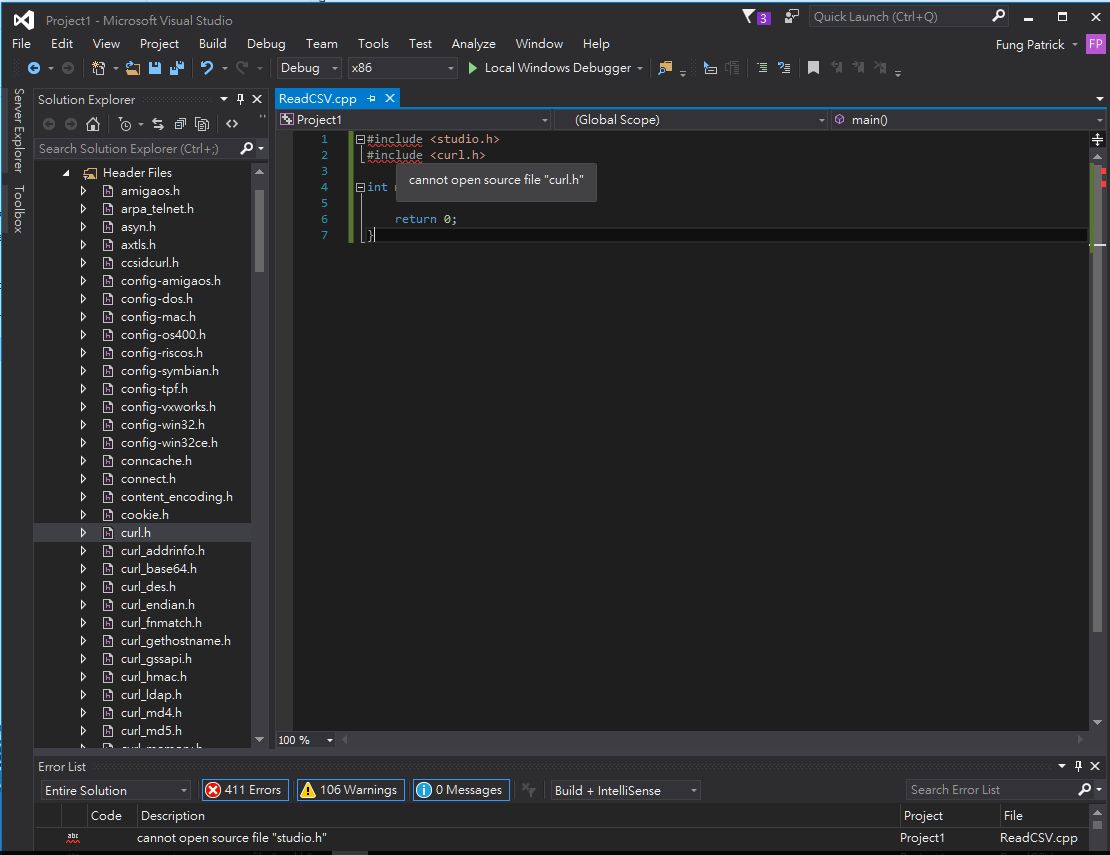Image resolution: width=1110 pixels, height=855 pixels.
Task: Undo the last action with the Undo icon
Action: (x=207, y=68)
